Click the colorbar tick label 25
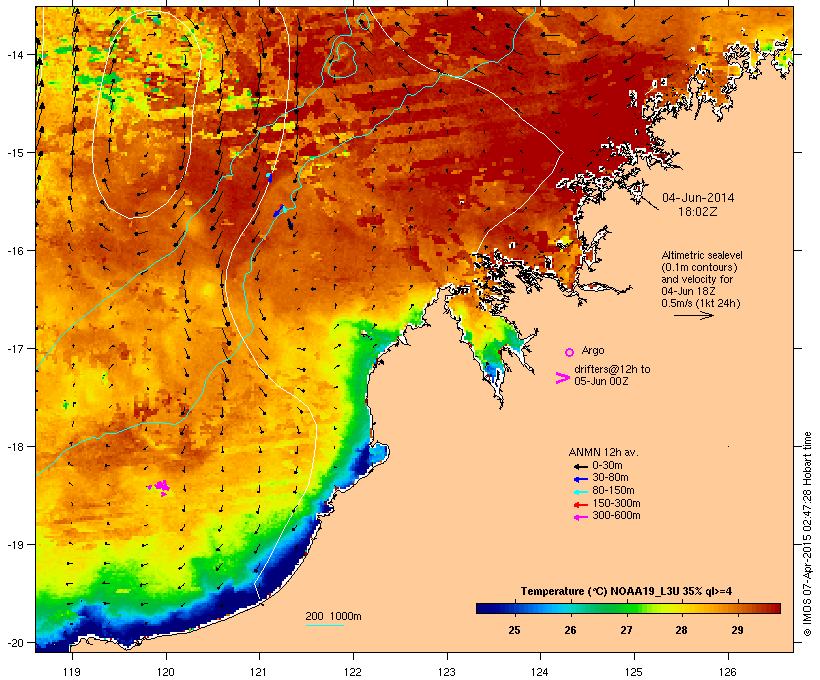This screenshot has height=680, width=820. 515,630
